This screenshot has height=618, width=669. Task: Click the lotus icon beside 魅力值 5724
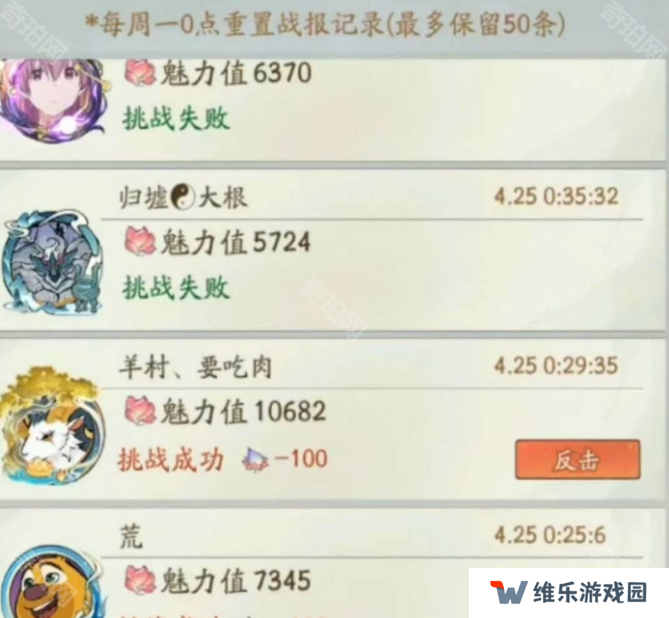pyautogui.click(x=140, y=241)
